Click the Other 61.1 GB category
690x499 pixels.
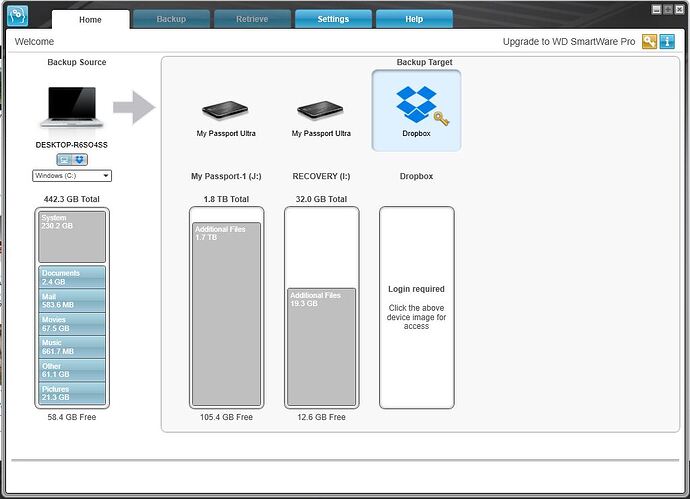point(72,370)
